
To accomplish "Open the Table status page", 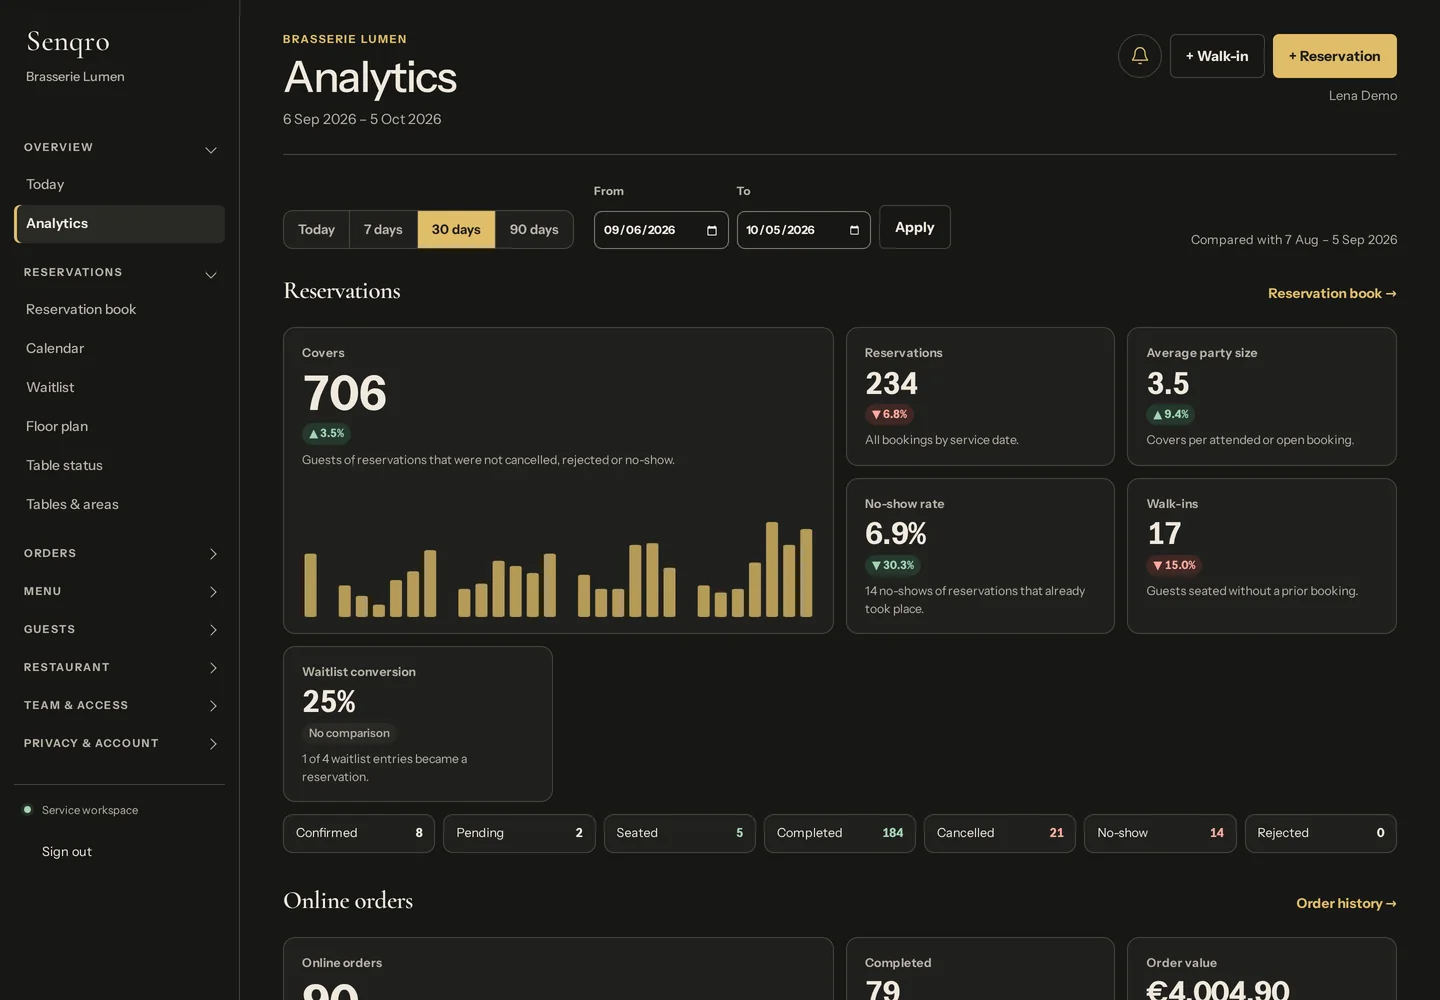I will coord(120,465).
